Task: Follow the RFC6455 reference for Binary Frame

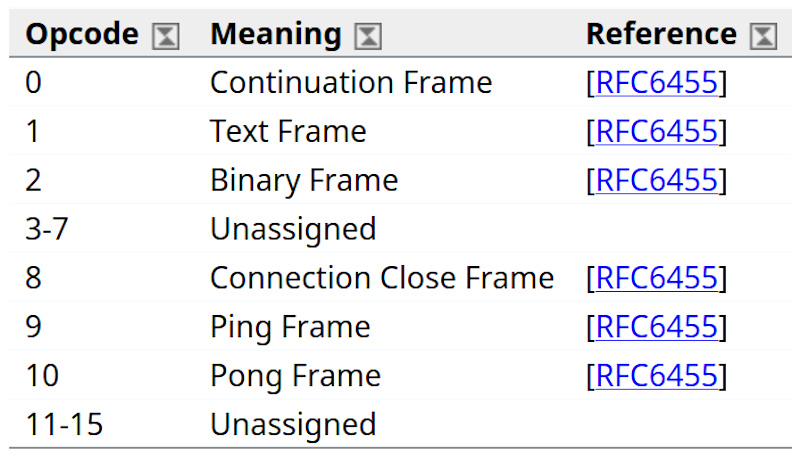Action: point(657,181)
